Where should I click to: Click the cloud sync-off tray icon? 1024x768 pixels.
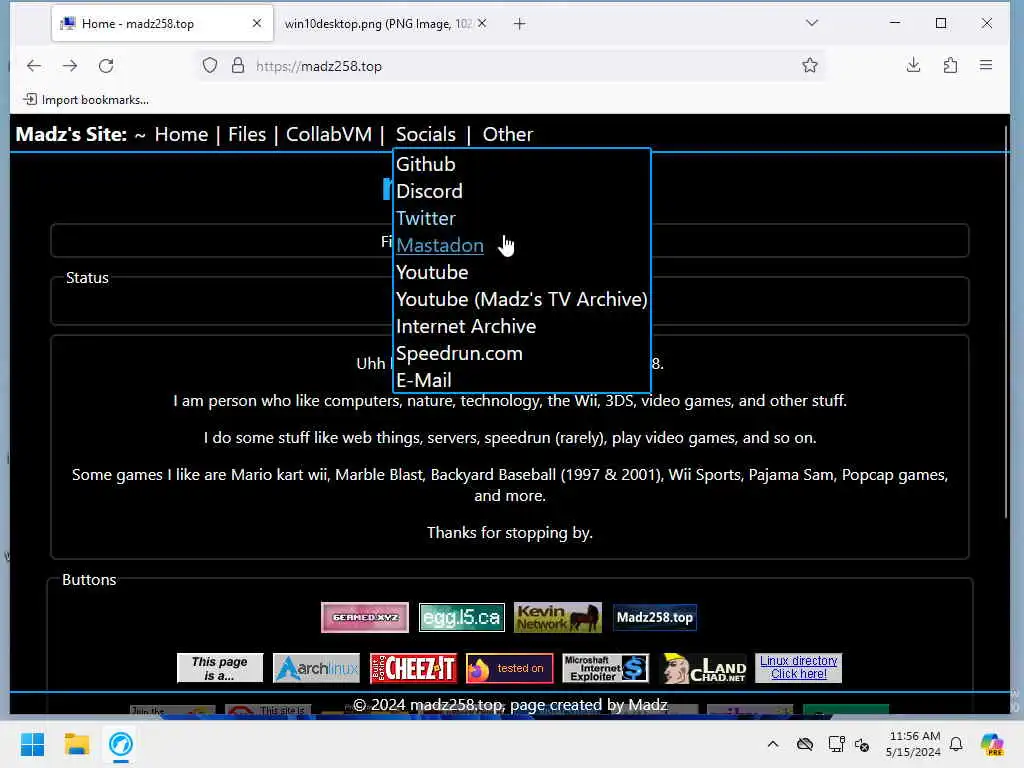(x=805, y=744)
